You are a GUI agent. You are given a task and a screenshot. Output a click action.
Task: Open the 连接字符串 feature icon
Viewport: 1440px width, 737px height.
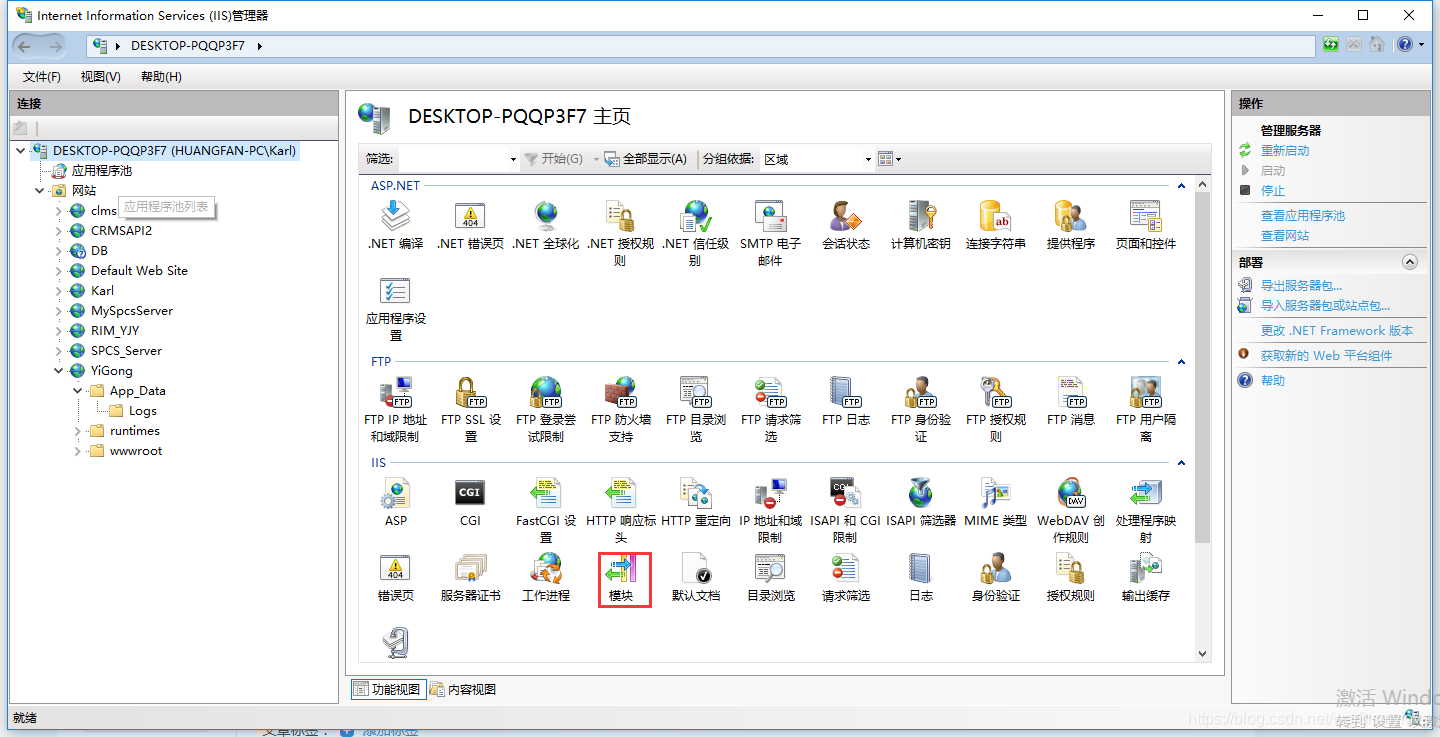coord(996,226)
